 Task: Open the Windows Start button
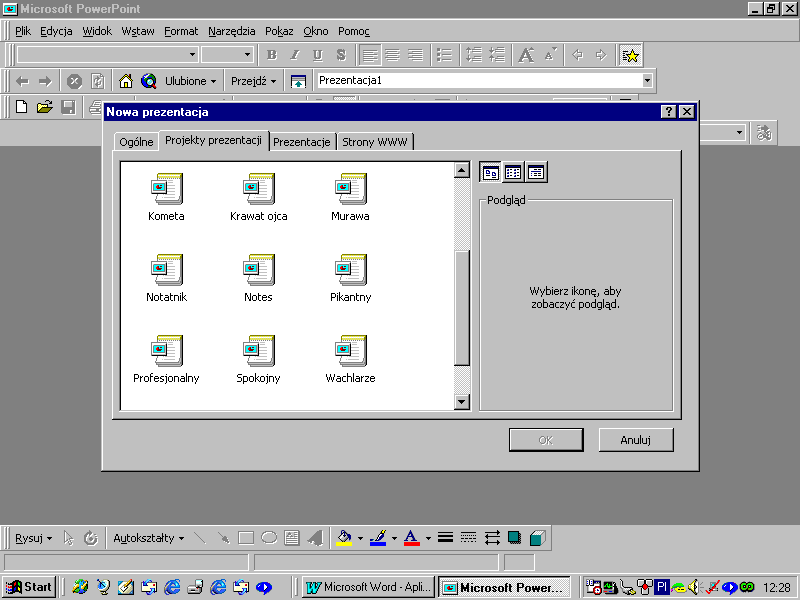pyautogui.click(x=29, y=587)
